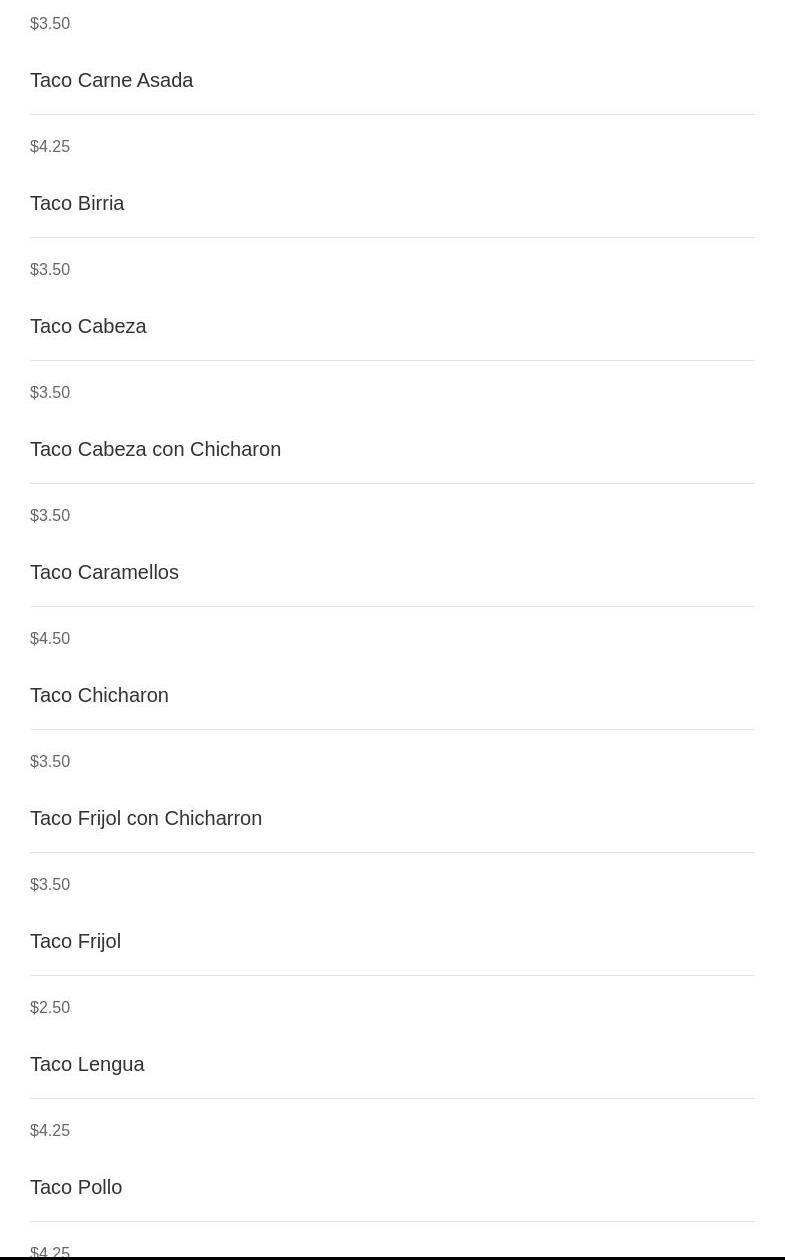Select the Taco Carne Asada menu item

tap(111, 80)
